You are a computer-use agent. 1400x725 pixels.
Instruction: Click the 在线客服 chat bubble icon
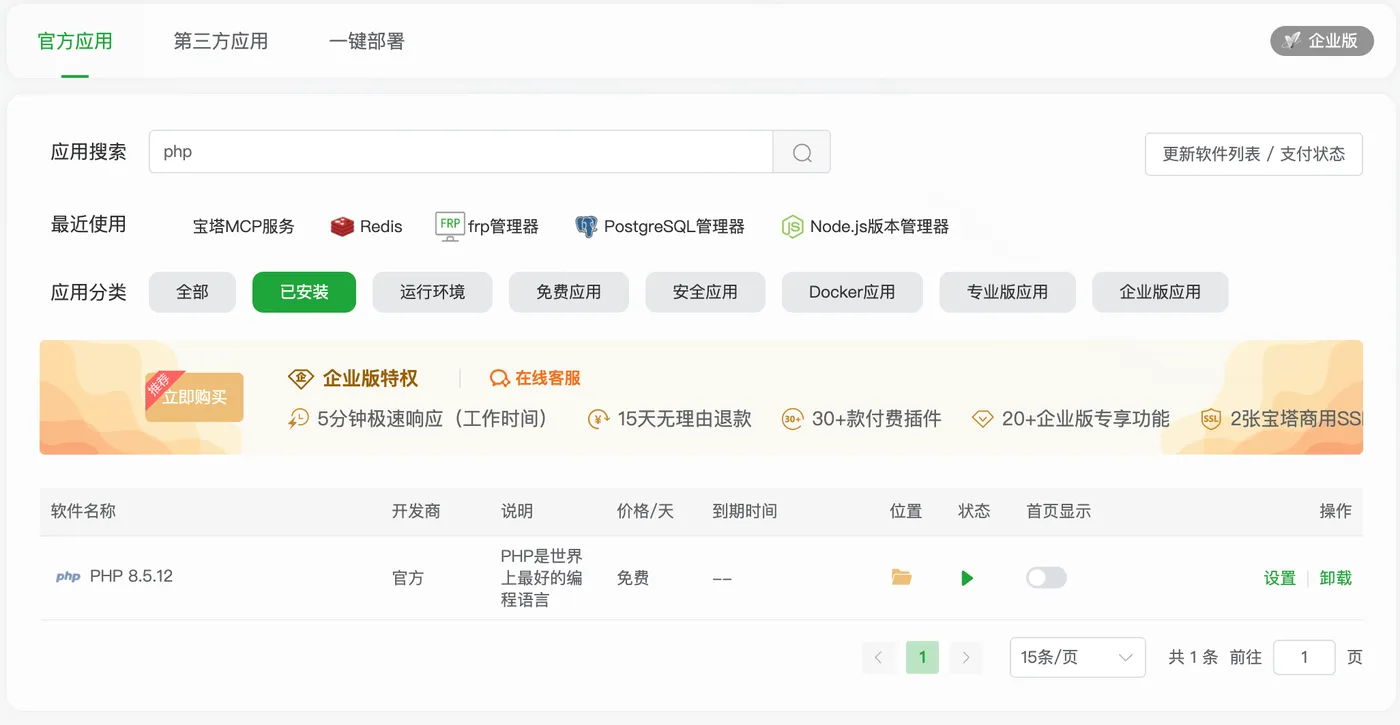[499, 378]
